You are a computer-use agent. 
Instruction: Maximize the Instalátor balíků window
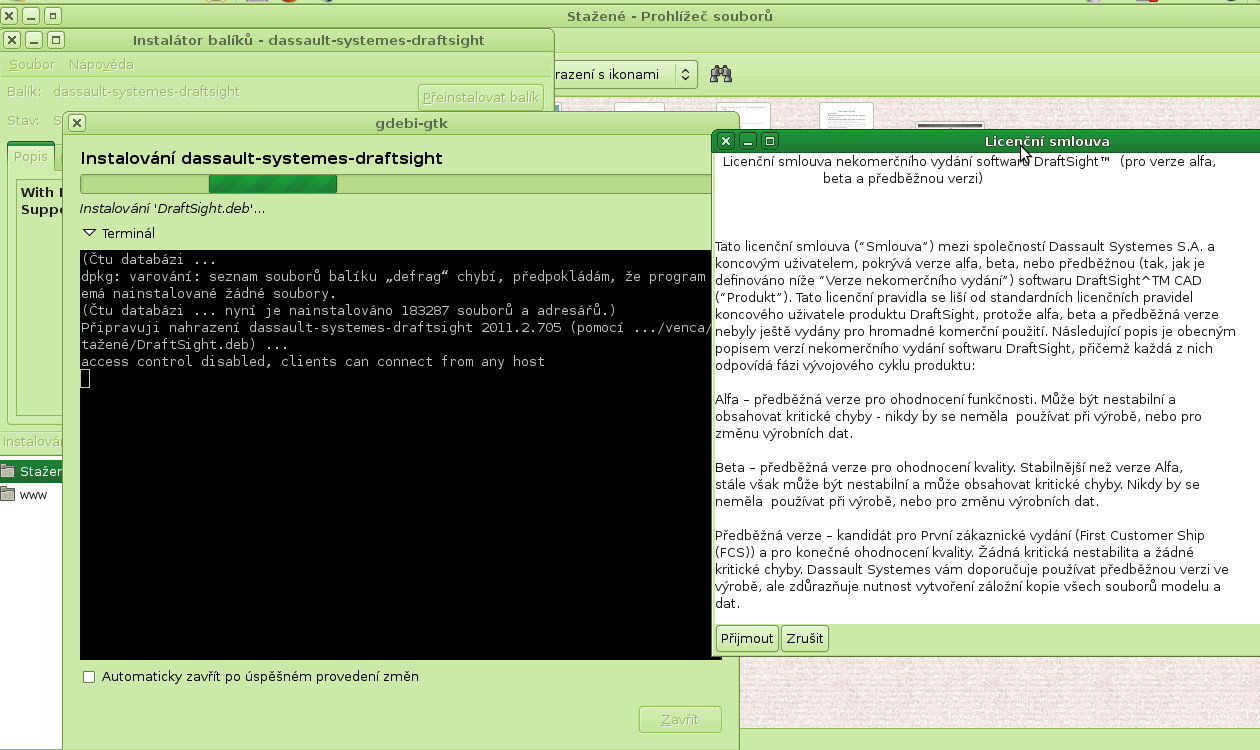pyautogui.click(x=56, y=40)
